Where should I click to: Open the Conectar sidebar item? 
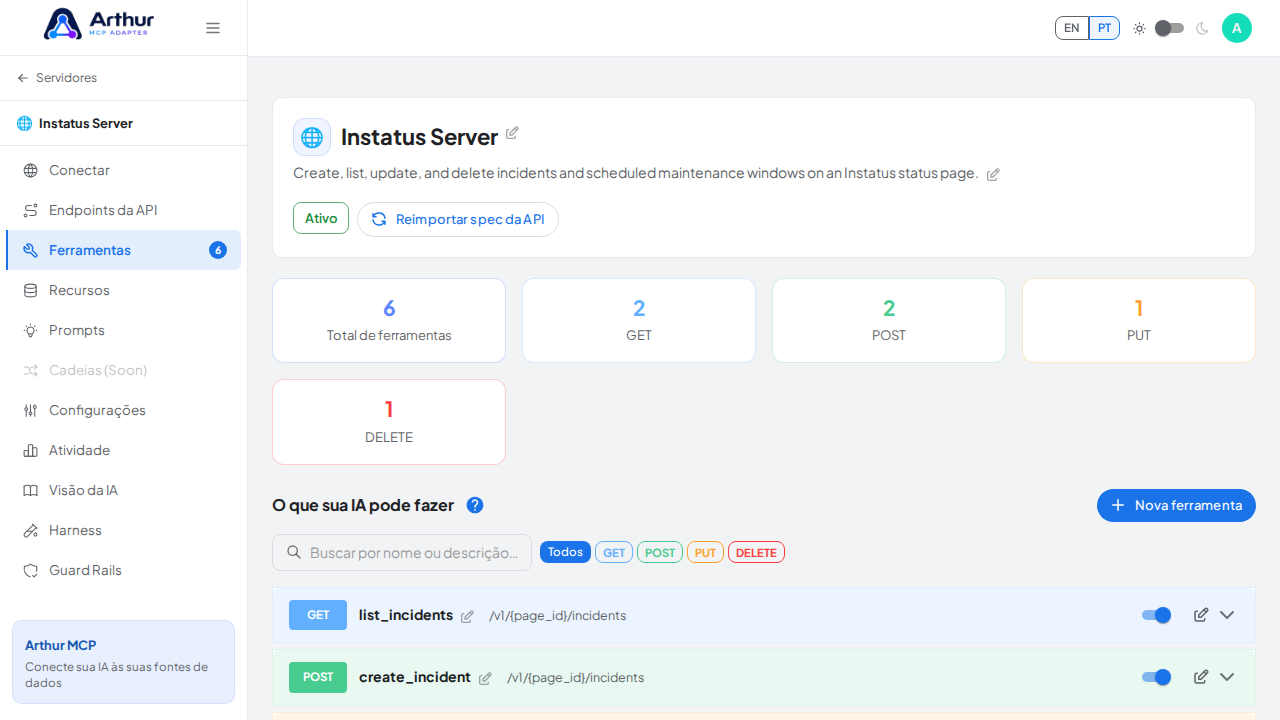point(123,170)
